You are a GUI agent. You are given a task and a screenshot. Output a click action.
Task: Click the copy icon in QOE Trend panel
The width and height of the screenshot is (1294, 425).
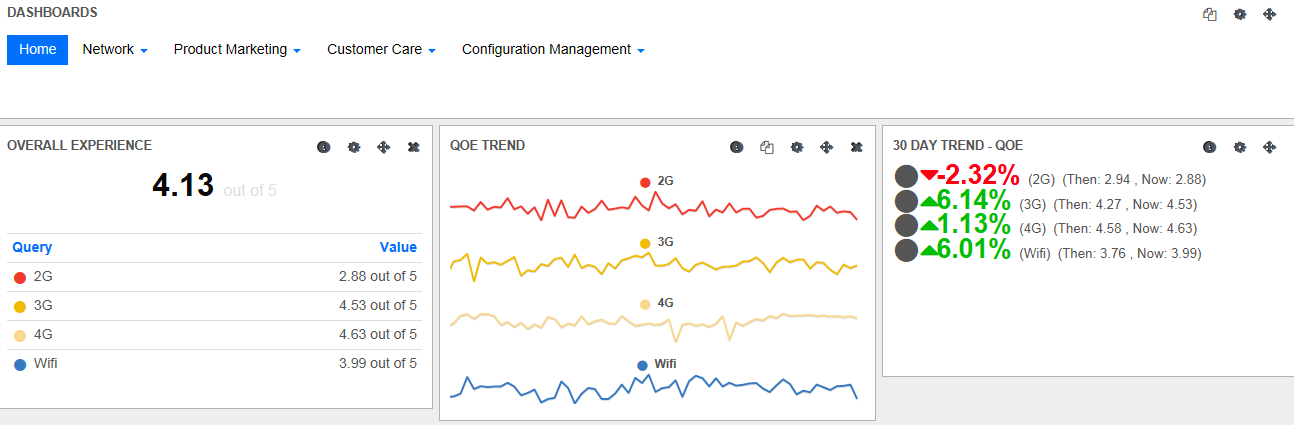pyautogui.click(x=767, y=147)
